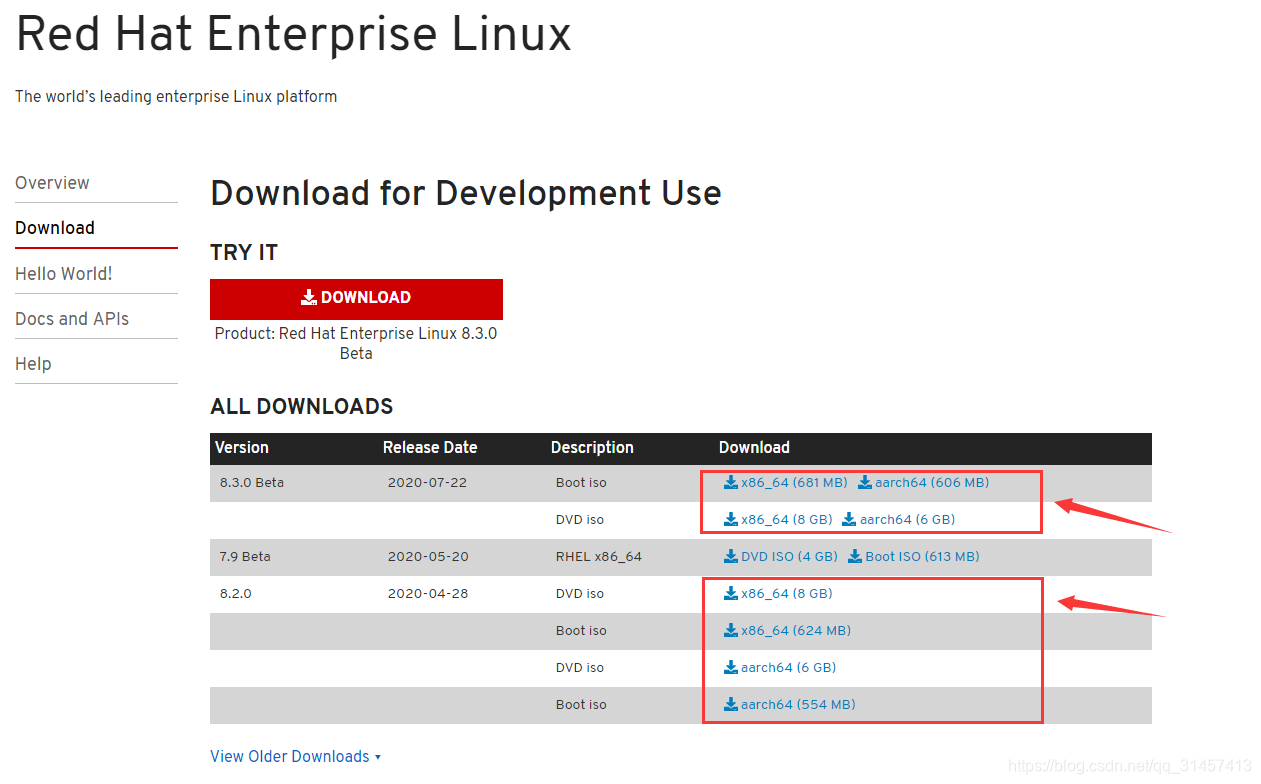
Task: Click the download icon beside aarch64 (554 MB)
Action: point(729,704)
